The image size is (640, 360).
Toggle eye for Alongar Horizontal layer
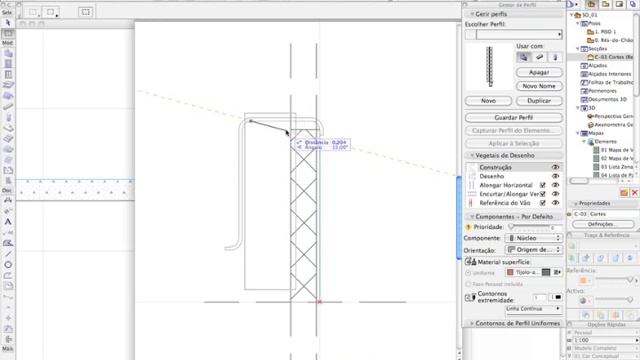click(555, 185)
